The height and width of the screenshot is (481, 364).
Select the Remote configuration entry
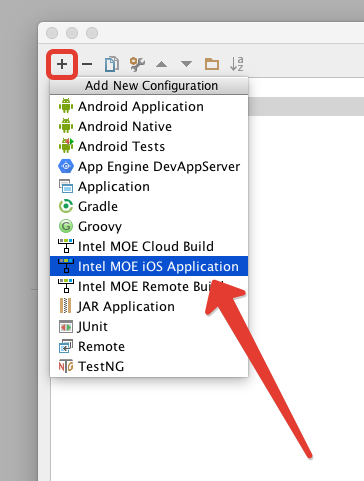[149, 346]
